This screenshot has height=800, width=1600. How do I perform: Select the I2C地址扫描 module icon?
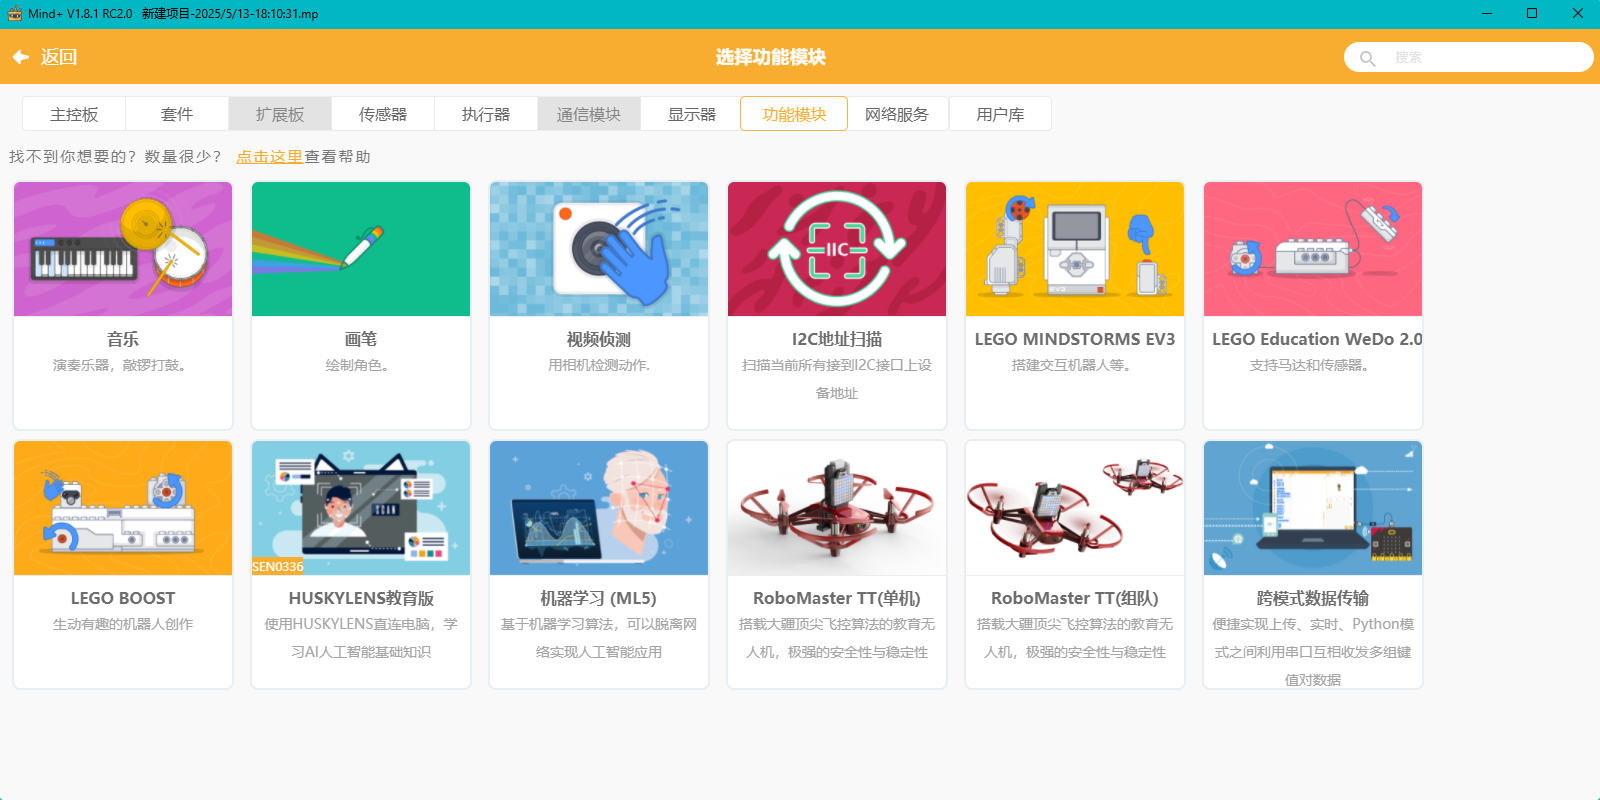(x=837, y=249)
